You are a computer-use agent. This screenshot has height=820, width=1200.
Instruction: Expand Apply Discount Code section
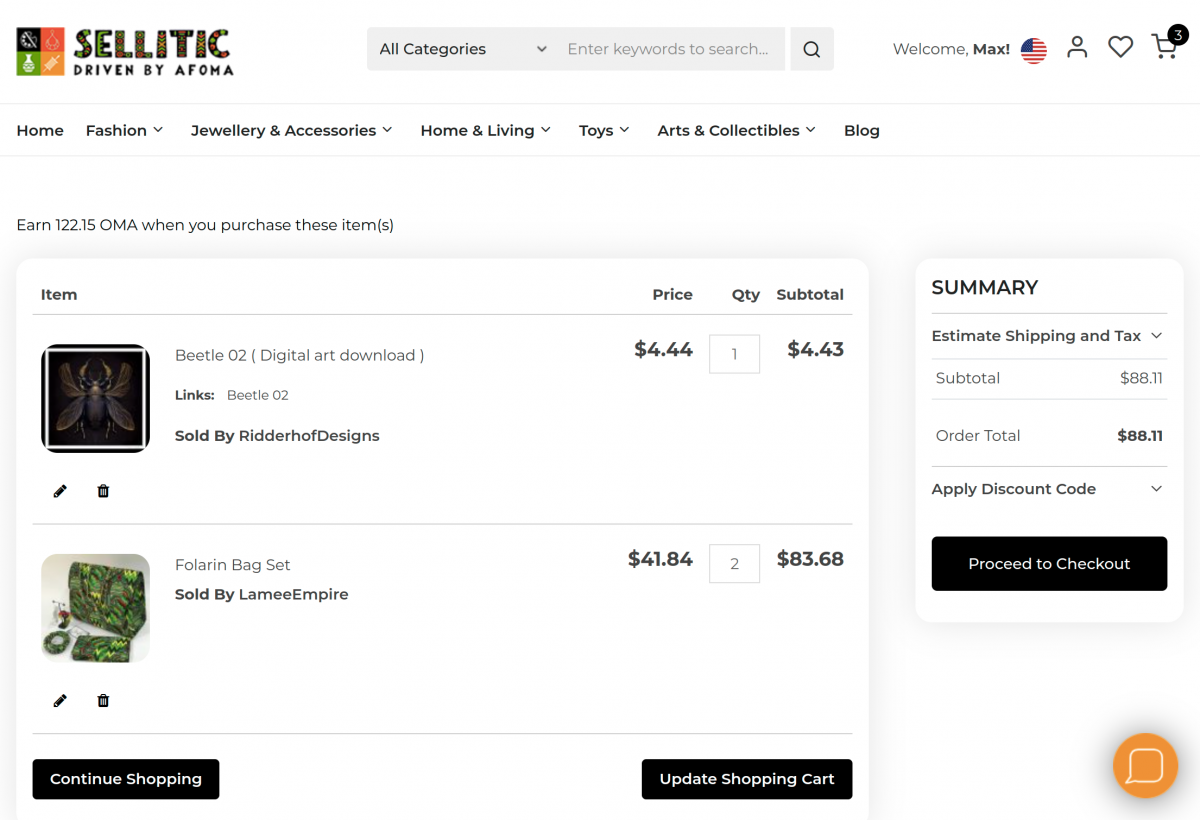point(1049,489)
